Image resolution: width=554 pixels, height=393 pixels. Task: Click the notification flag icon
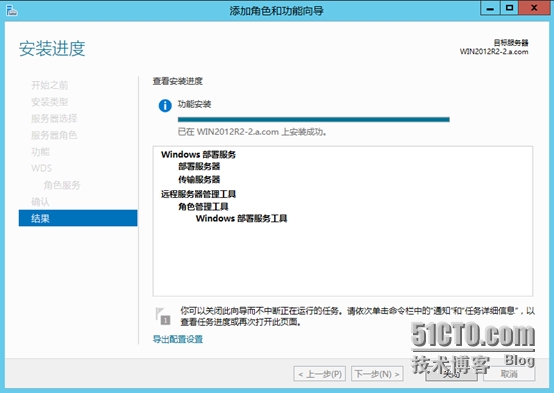[163, 316]
